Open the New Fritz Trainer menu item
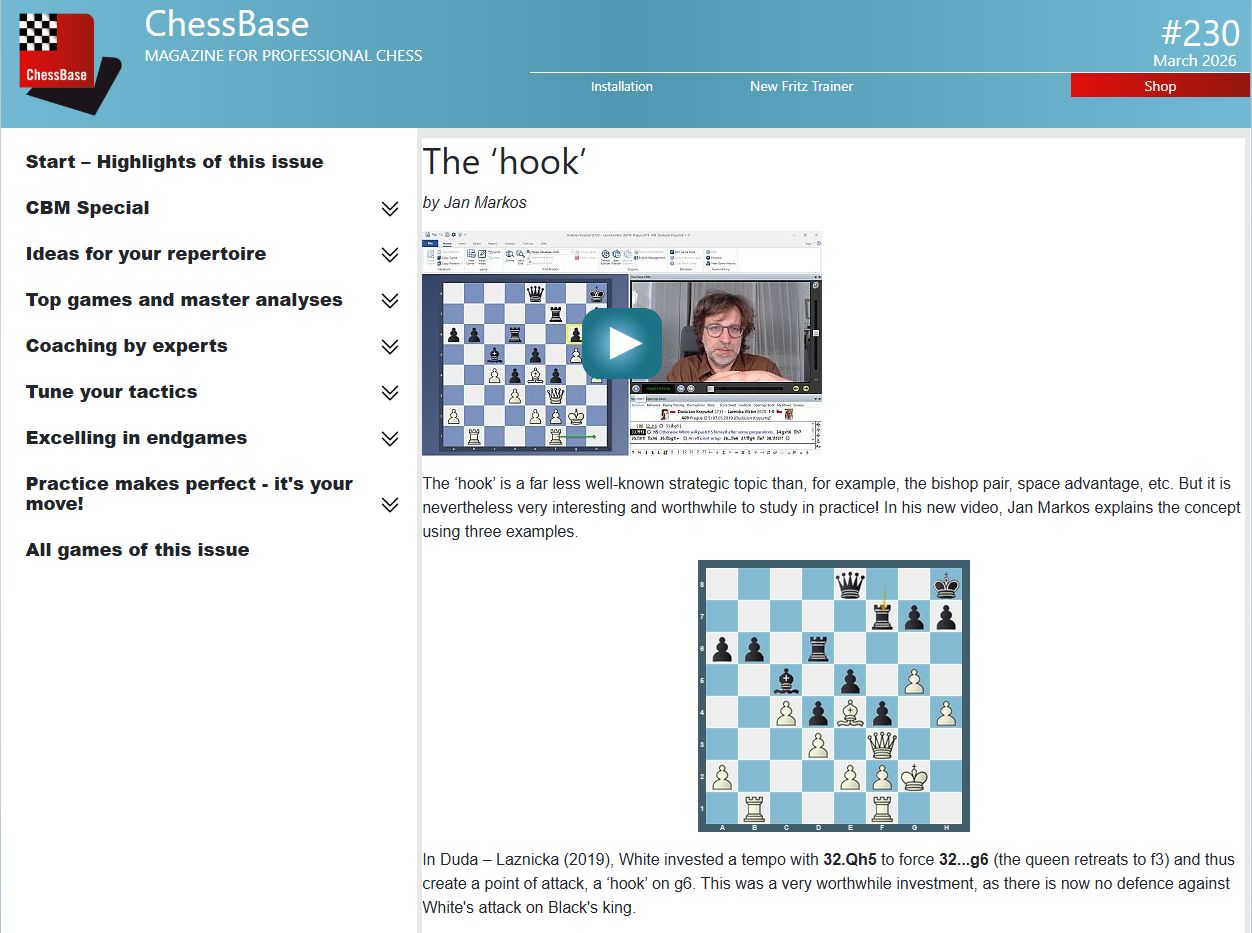The width and height of the screenshot is (1252, 933). pos(801,86)
